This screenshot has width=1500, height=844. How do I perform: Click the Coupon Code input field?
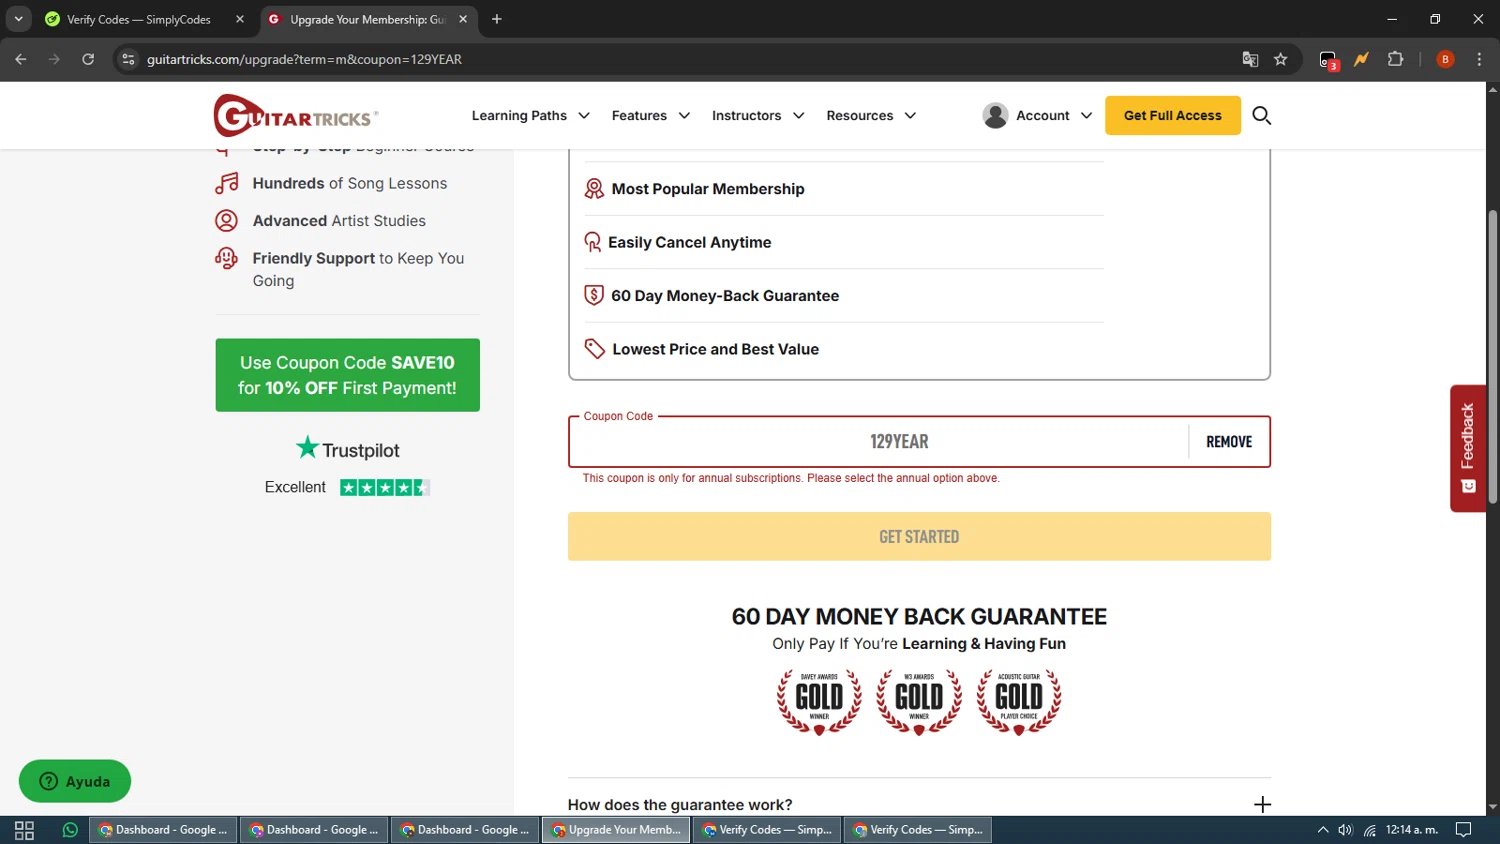(x=879, y=442)
